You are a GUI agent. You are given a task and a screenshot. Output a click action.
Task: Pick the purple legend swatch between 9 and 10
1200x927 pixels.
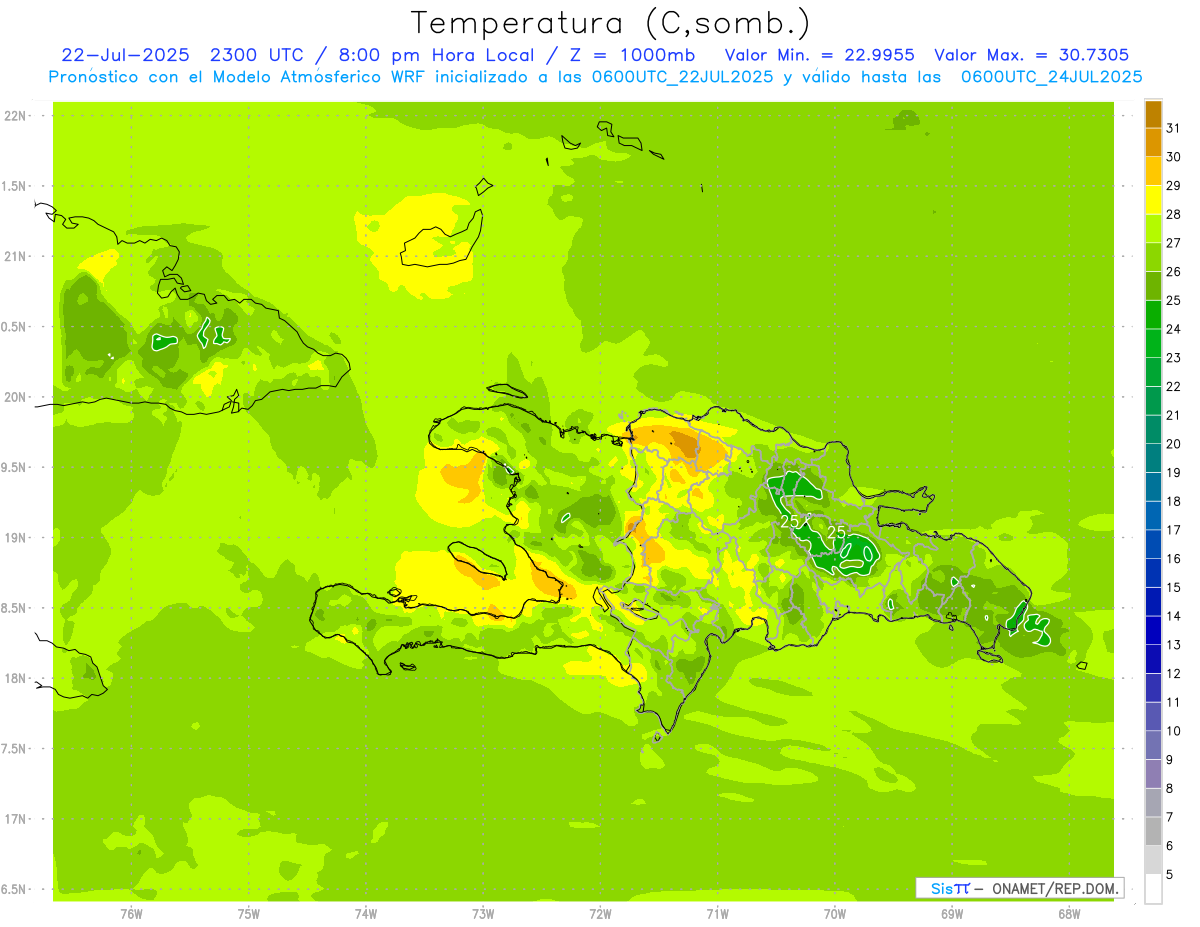1153,745
